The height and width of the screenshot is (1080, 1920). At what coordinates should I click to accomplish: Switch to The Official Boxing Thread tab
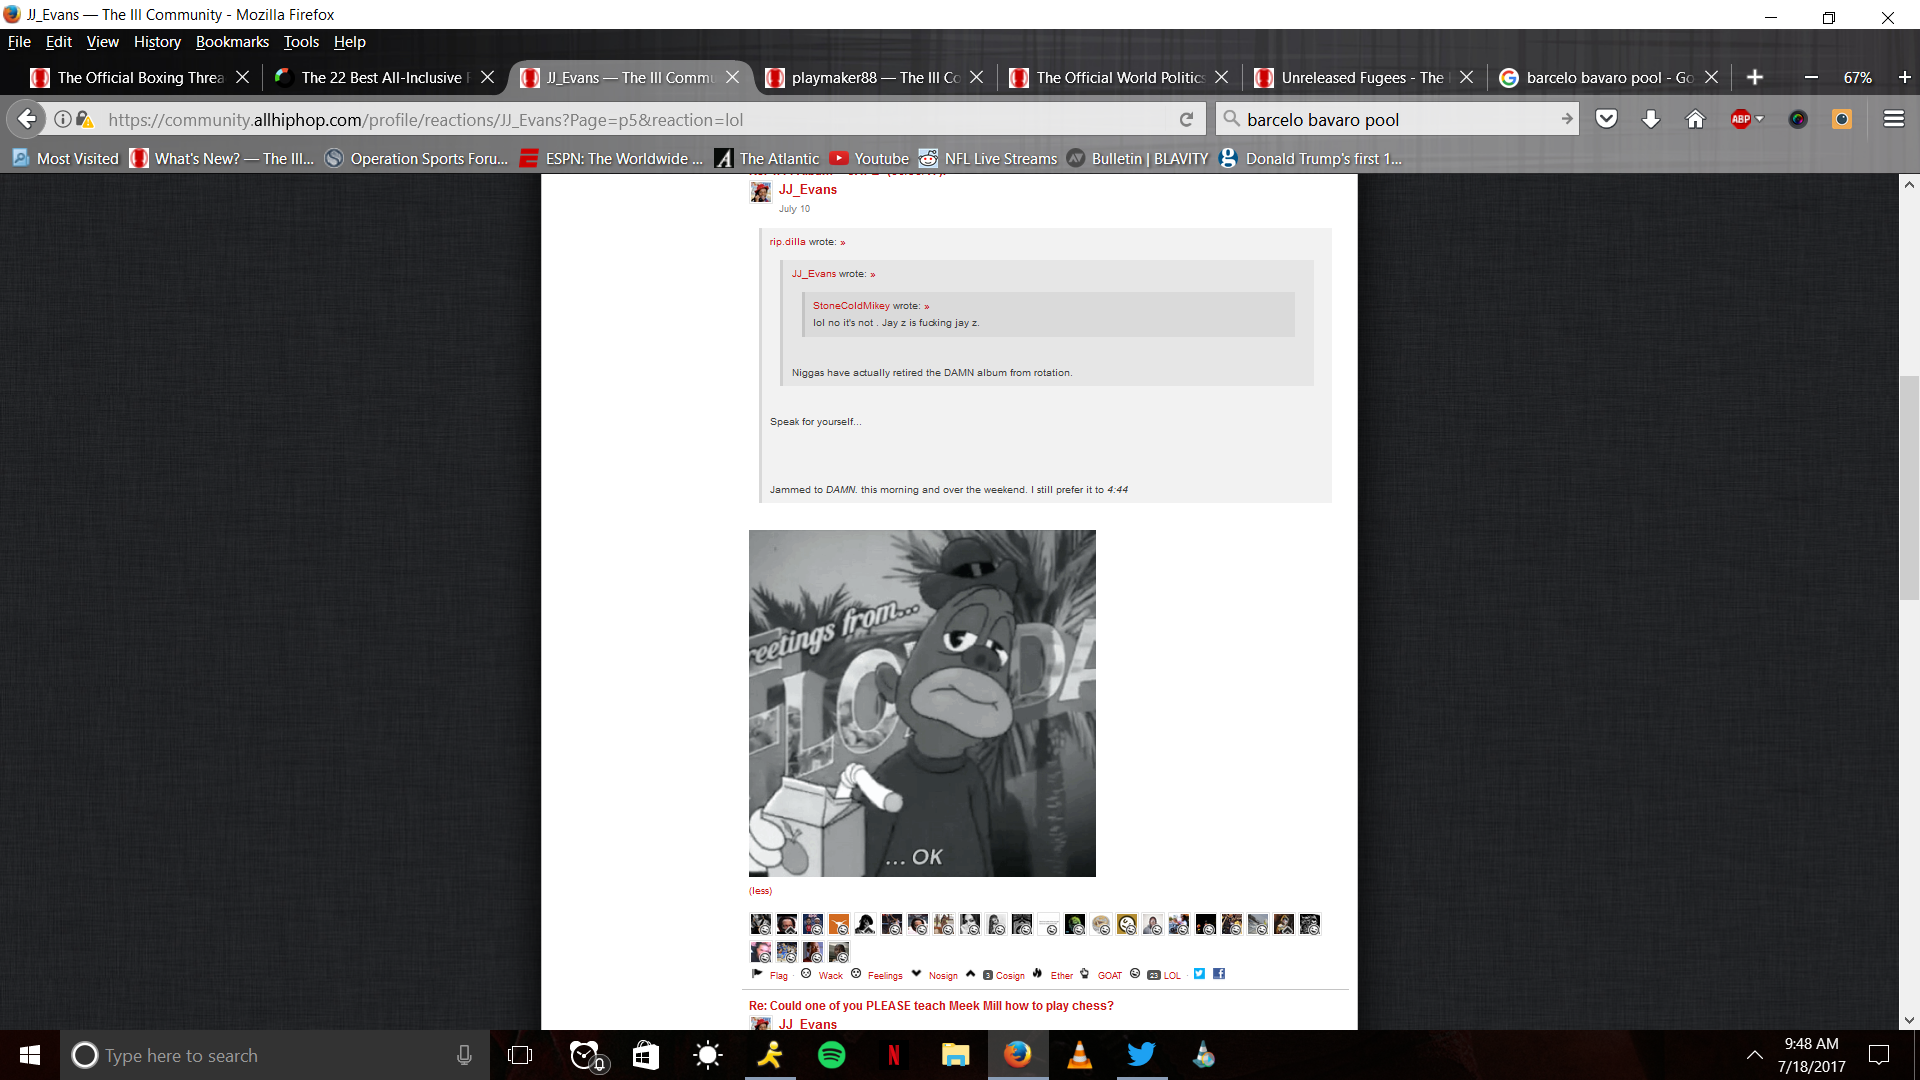(x=139, y=77)
